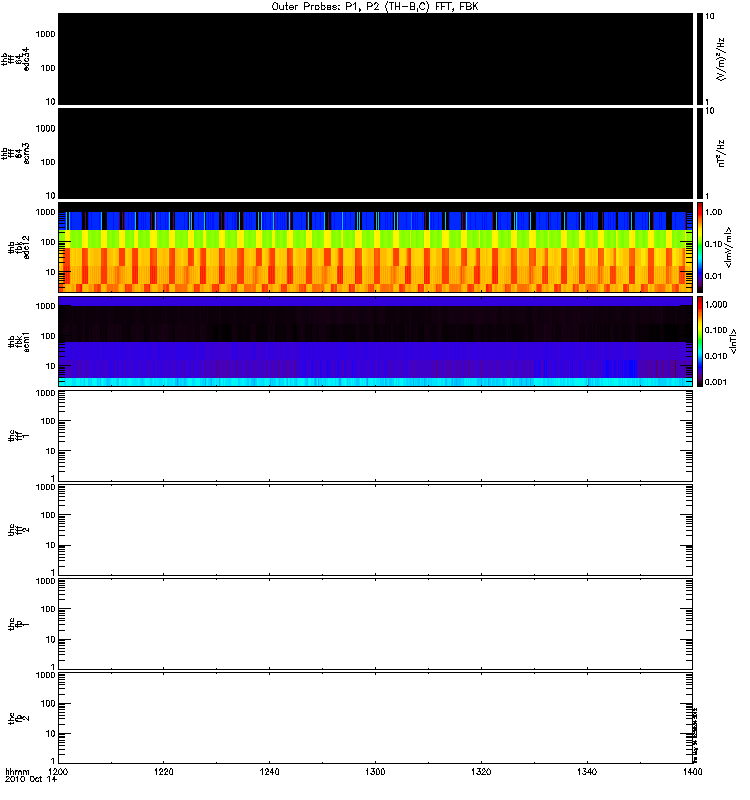Click the rainbow <|nT|> color bar
The height and width of the screenshot is (800, 750).
coord(700,341)
